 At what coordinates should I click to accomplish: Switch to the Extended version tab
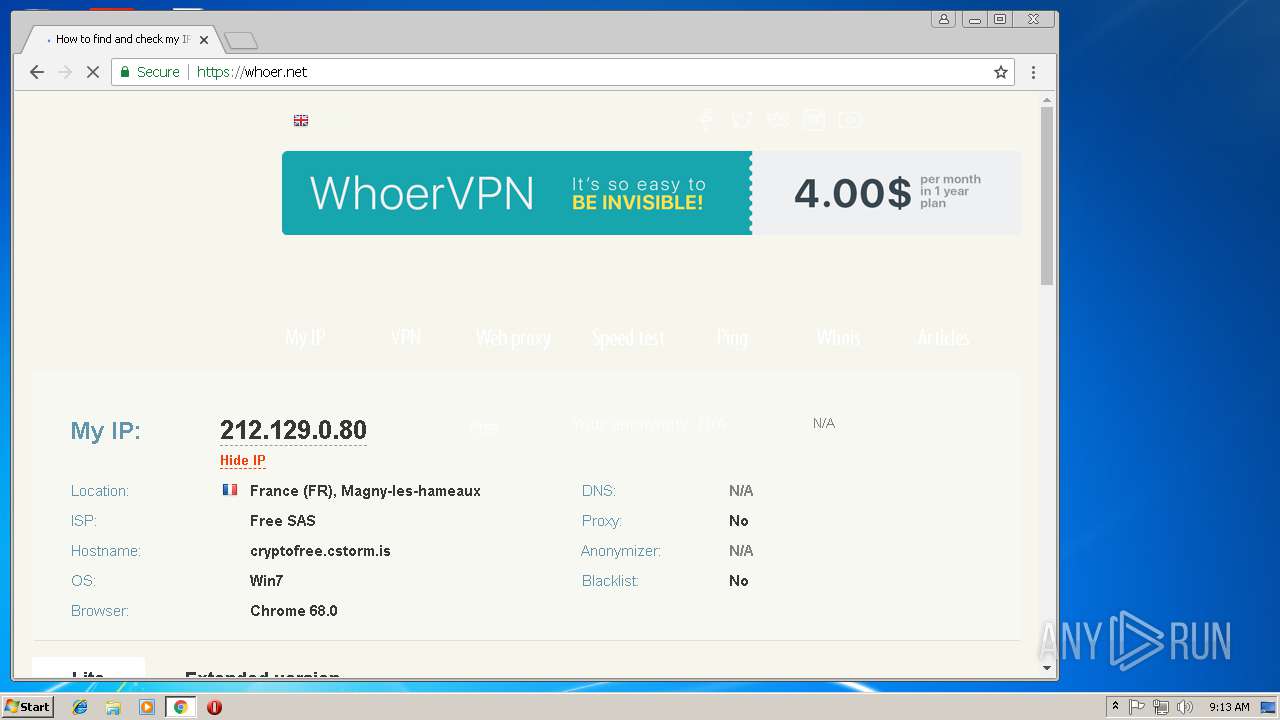point(262,675)
